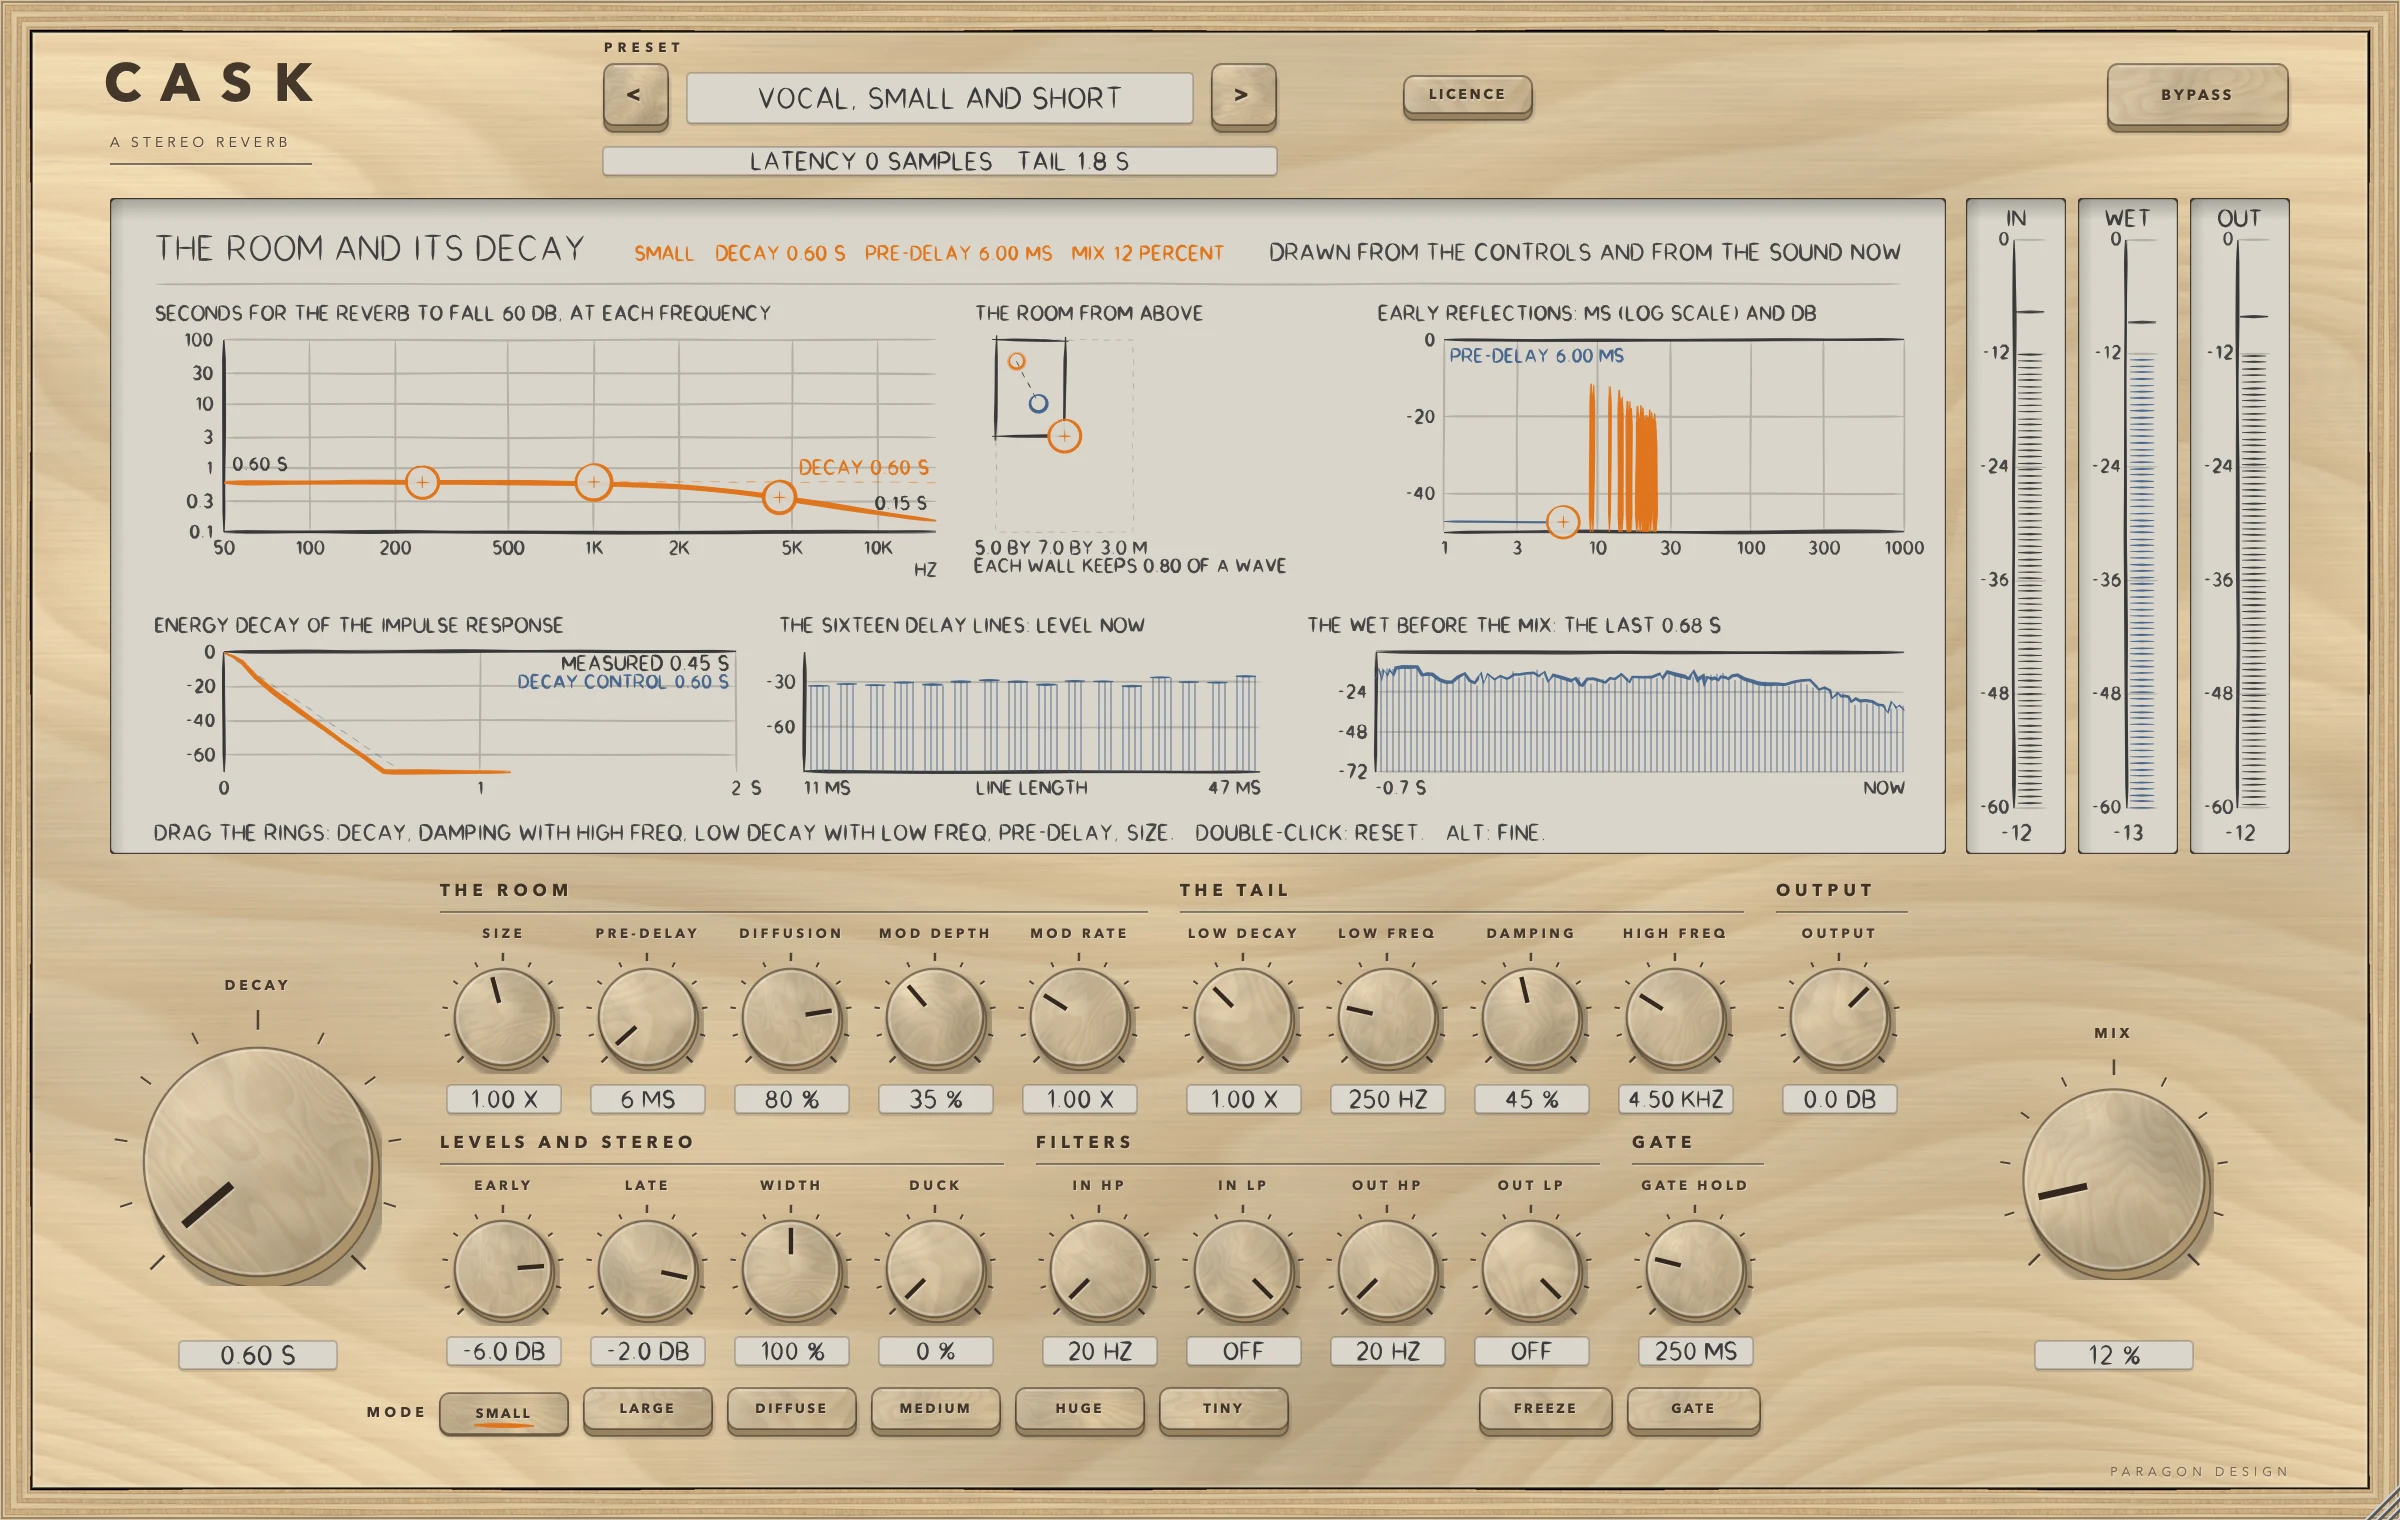Click the Low Decay knob
The height and width of the screenshot is (1520, 2400).
point(1243,1018)
